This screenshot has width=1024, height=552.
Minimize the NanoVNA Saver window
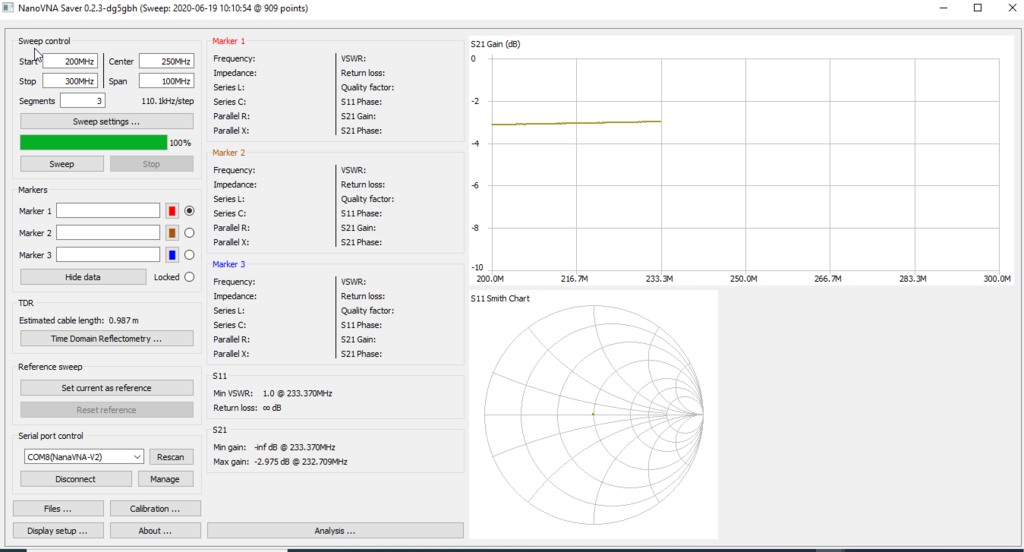[944, 8]
